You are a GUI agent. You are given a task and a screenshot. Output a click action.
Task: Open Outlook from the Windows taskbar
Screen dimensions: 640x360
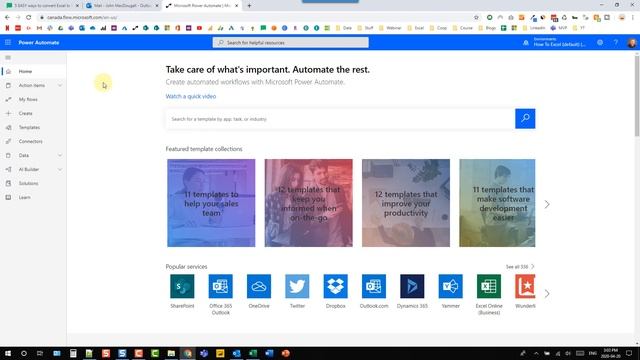[236, 353]
